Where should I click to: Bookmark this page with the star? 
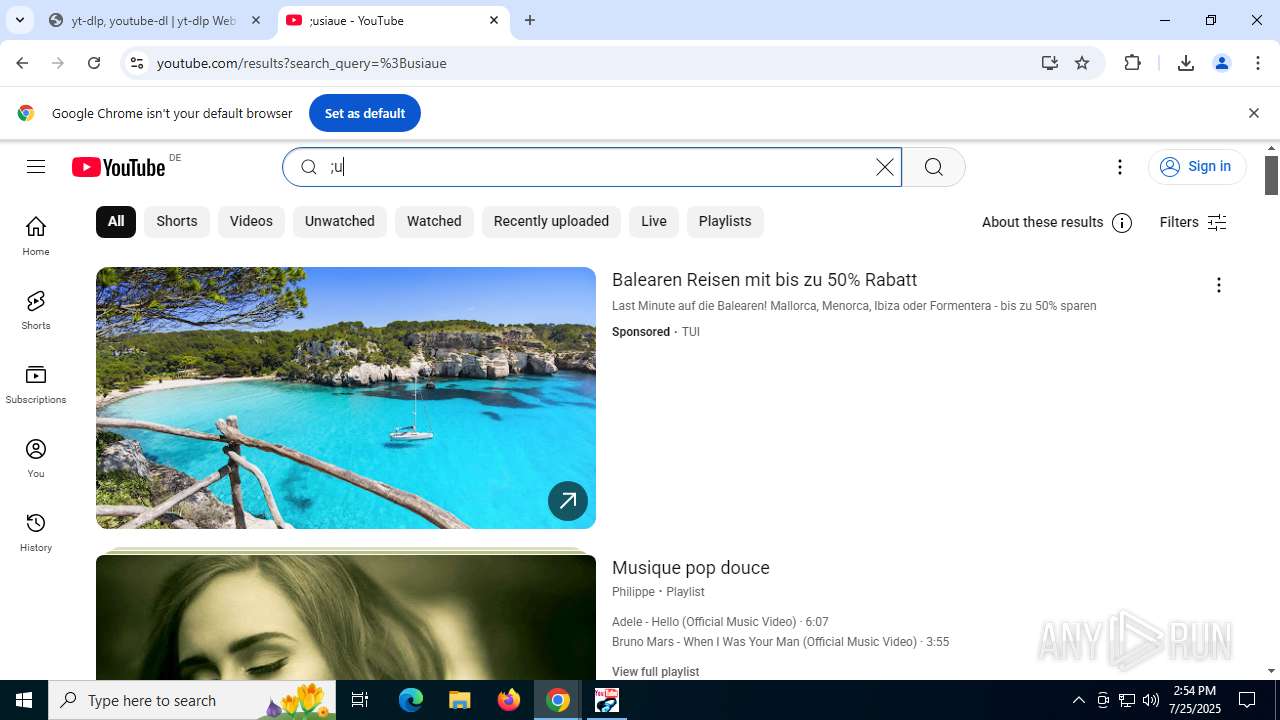pyautogui.click(x=1082, y=63)
